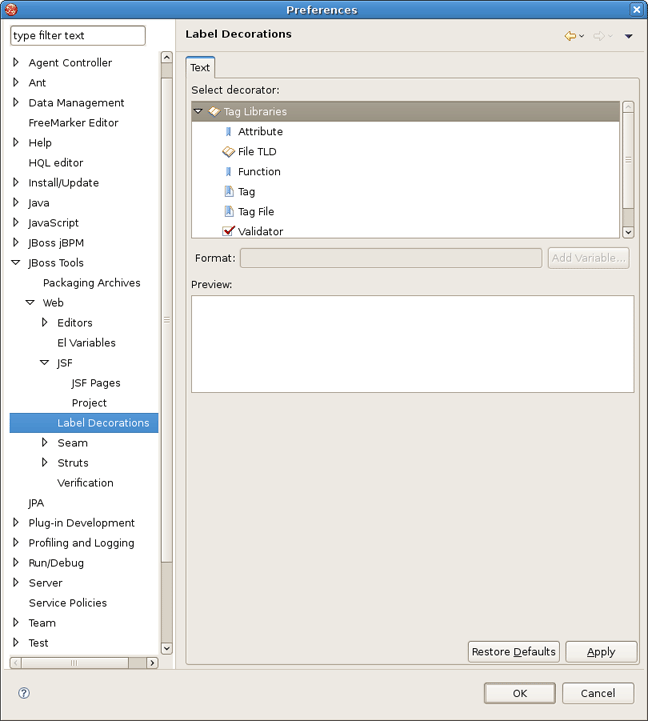The height and width of the screenshot is (721, 648).
Task: Click the Apply button
Action: point(601,652)
